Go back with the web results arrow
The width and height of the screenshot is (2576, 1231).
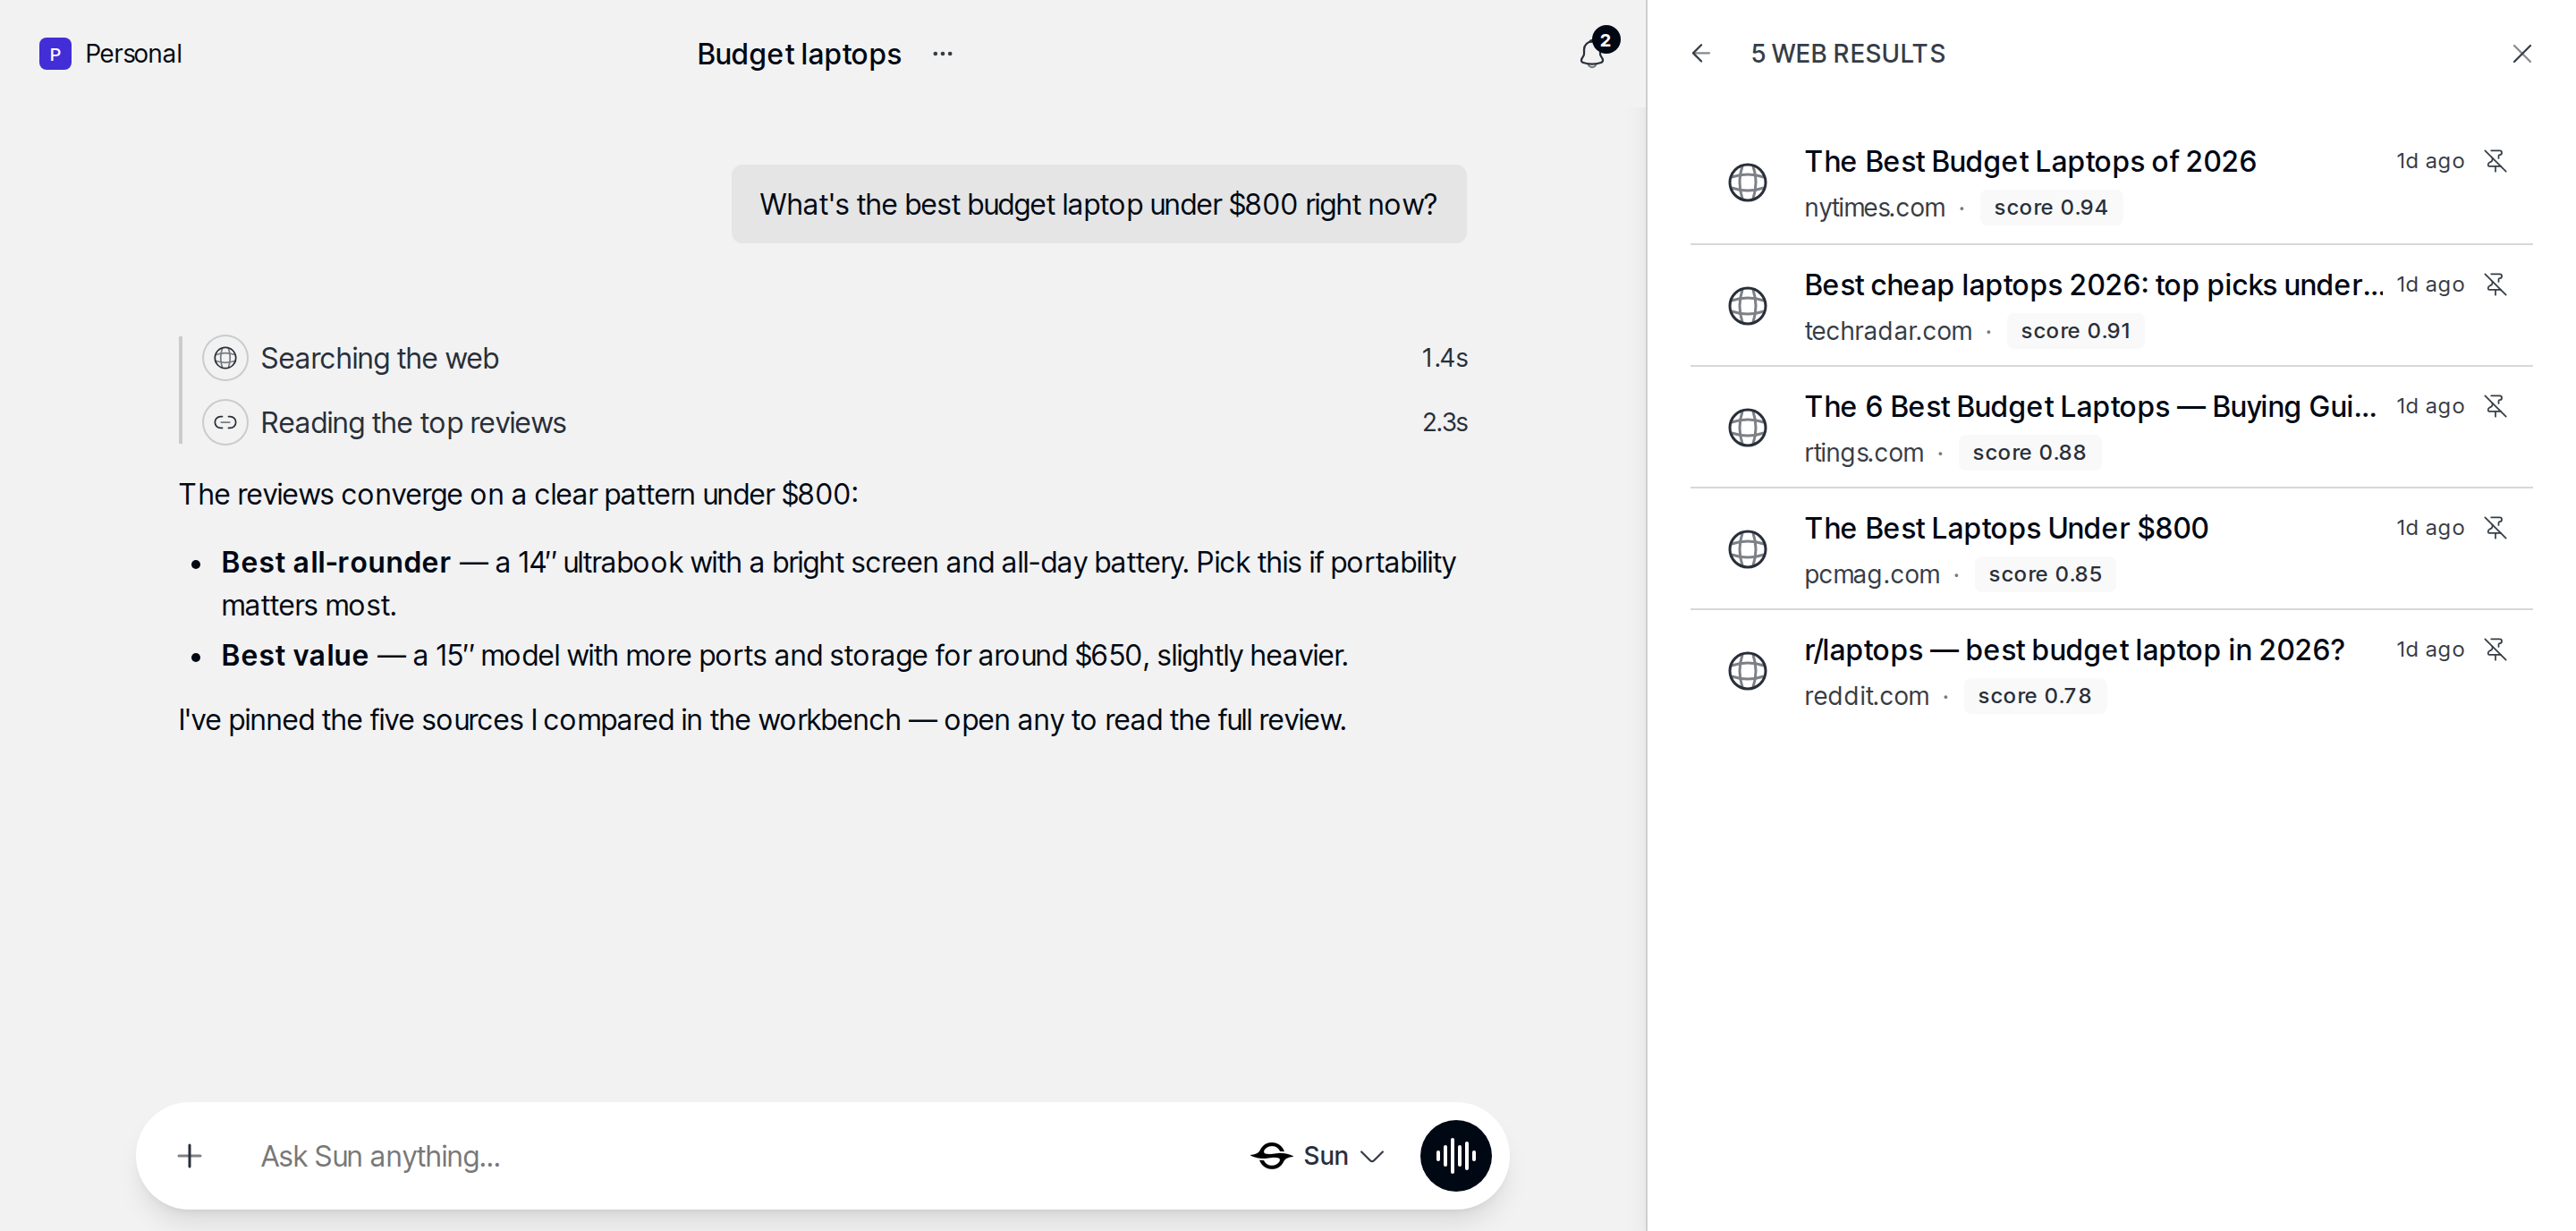point(1700,54)
